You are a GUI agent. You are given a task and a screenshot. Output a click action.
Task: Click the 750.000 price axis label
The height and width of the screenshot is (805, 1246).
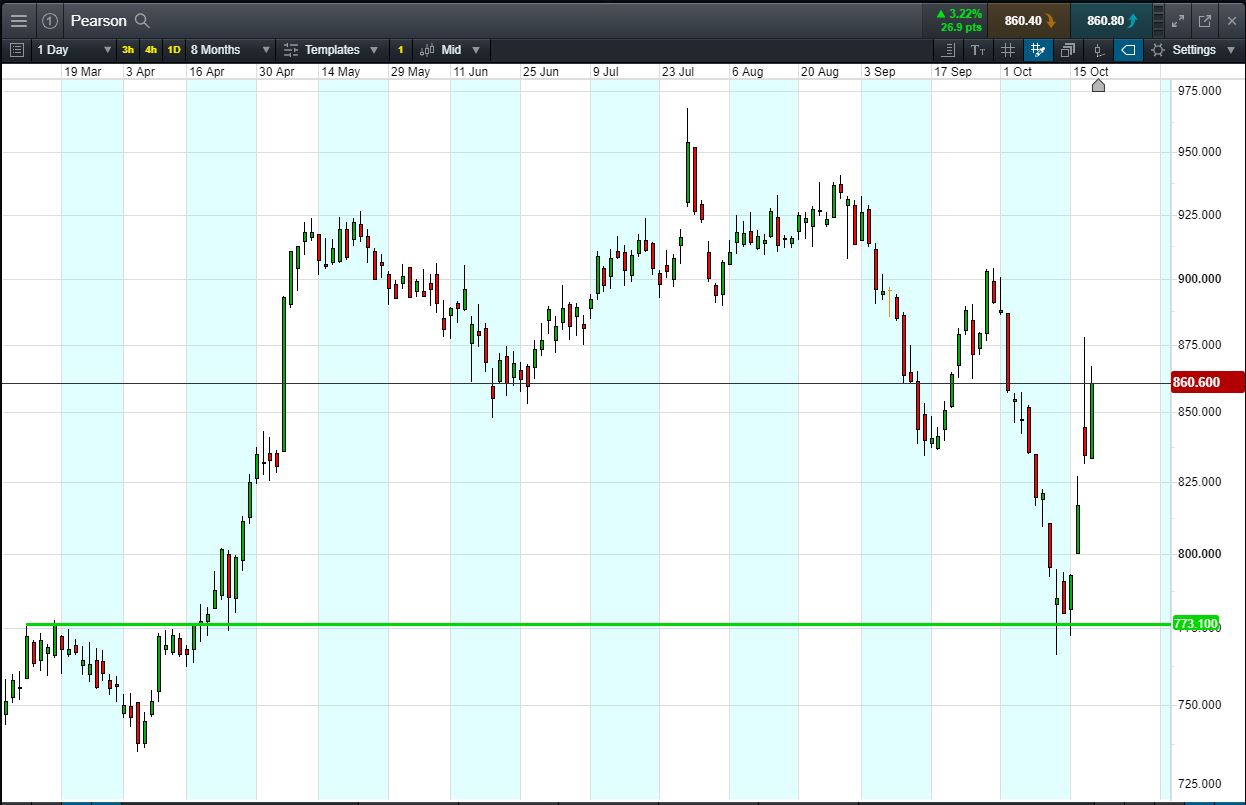tap(1198, 705)
